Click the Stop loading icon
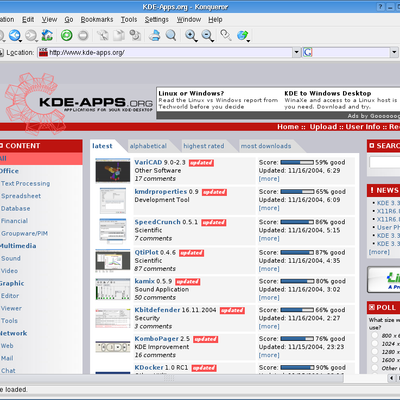 pyautogui.click(x=83, y=35)
